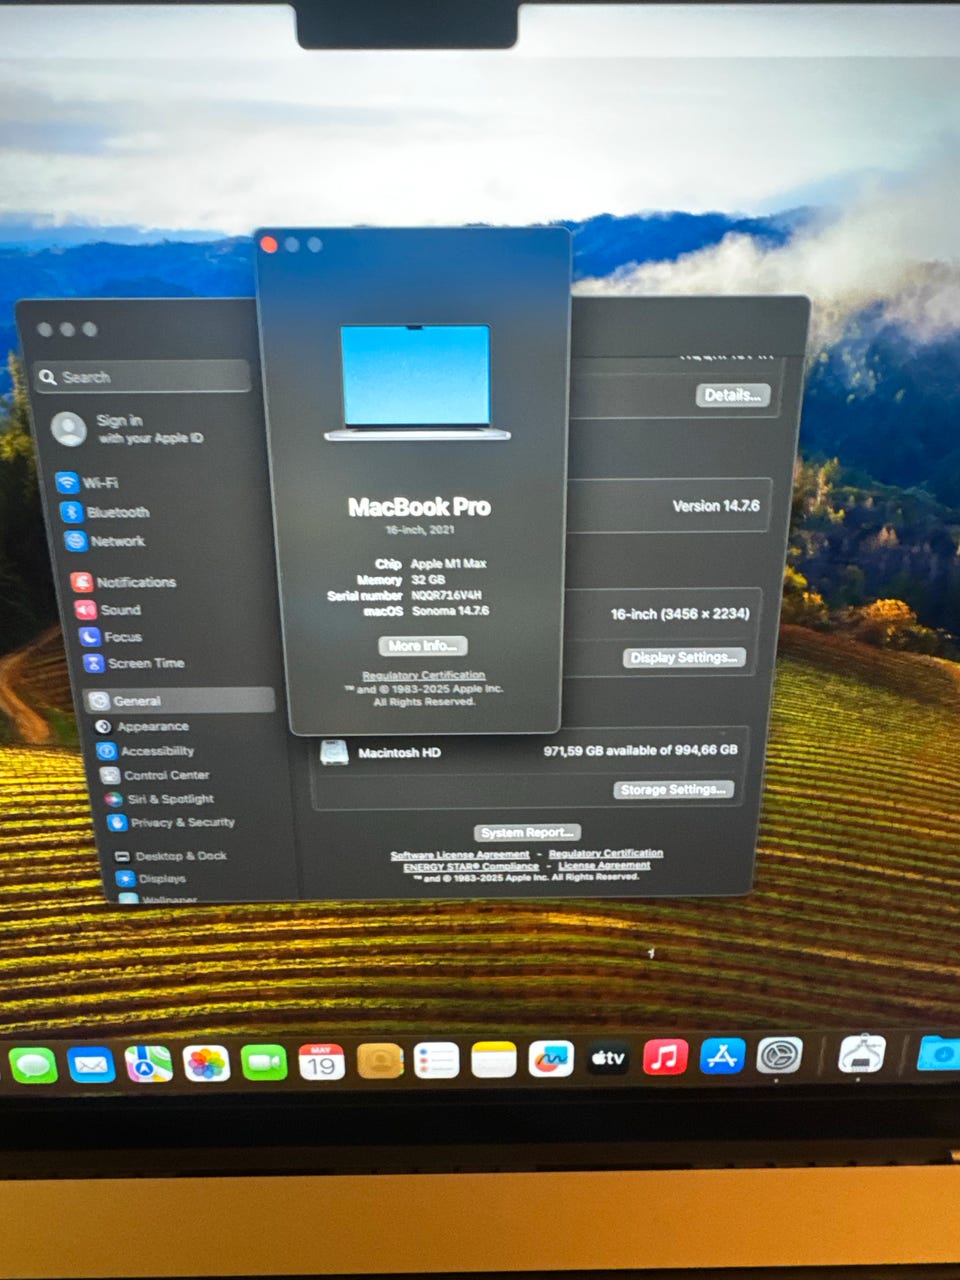Open Regulatory Certification link in About window
960x1280 pixels.
pyautogui.click(x=424, y=676)
